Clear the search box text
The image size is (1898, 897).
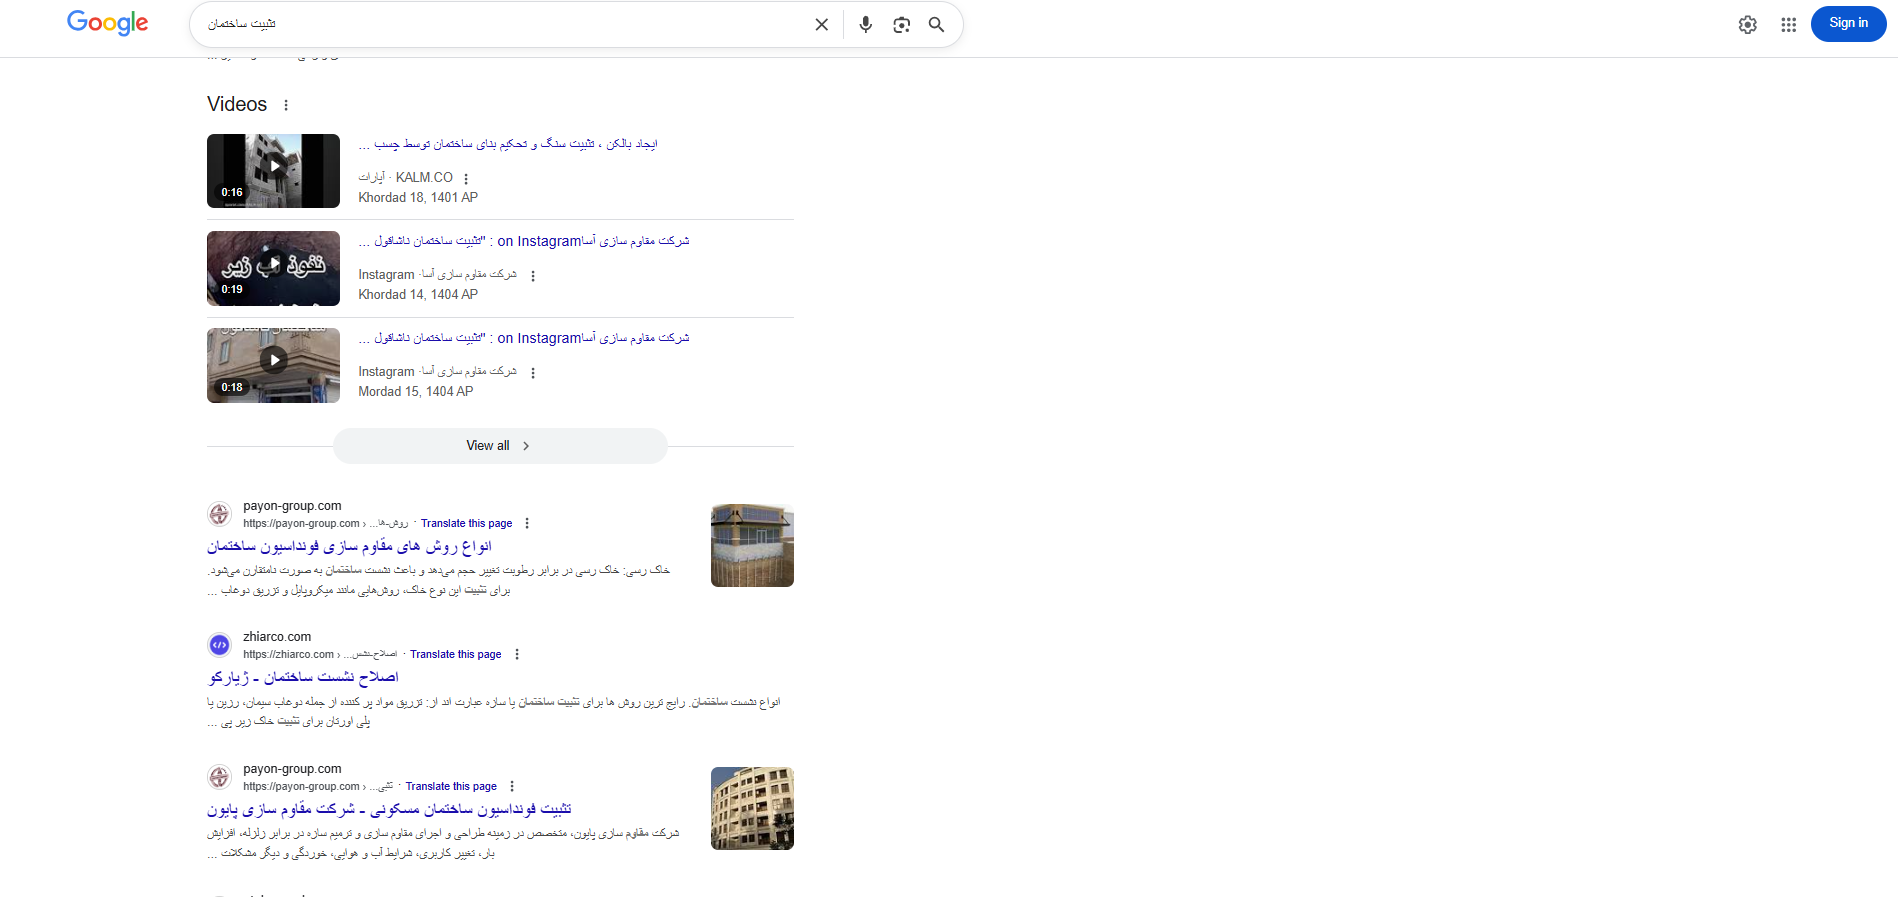822,25
